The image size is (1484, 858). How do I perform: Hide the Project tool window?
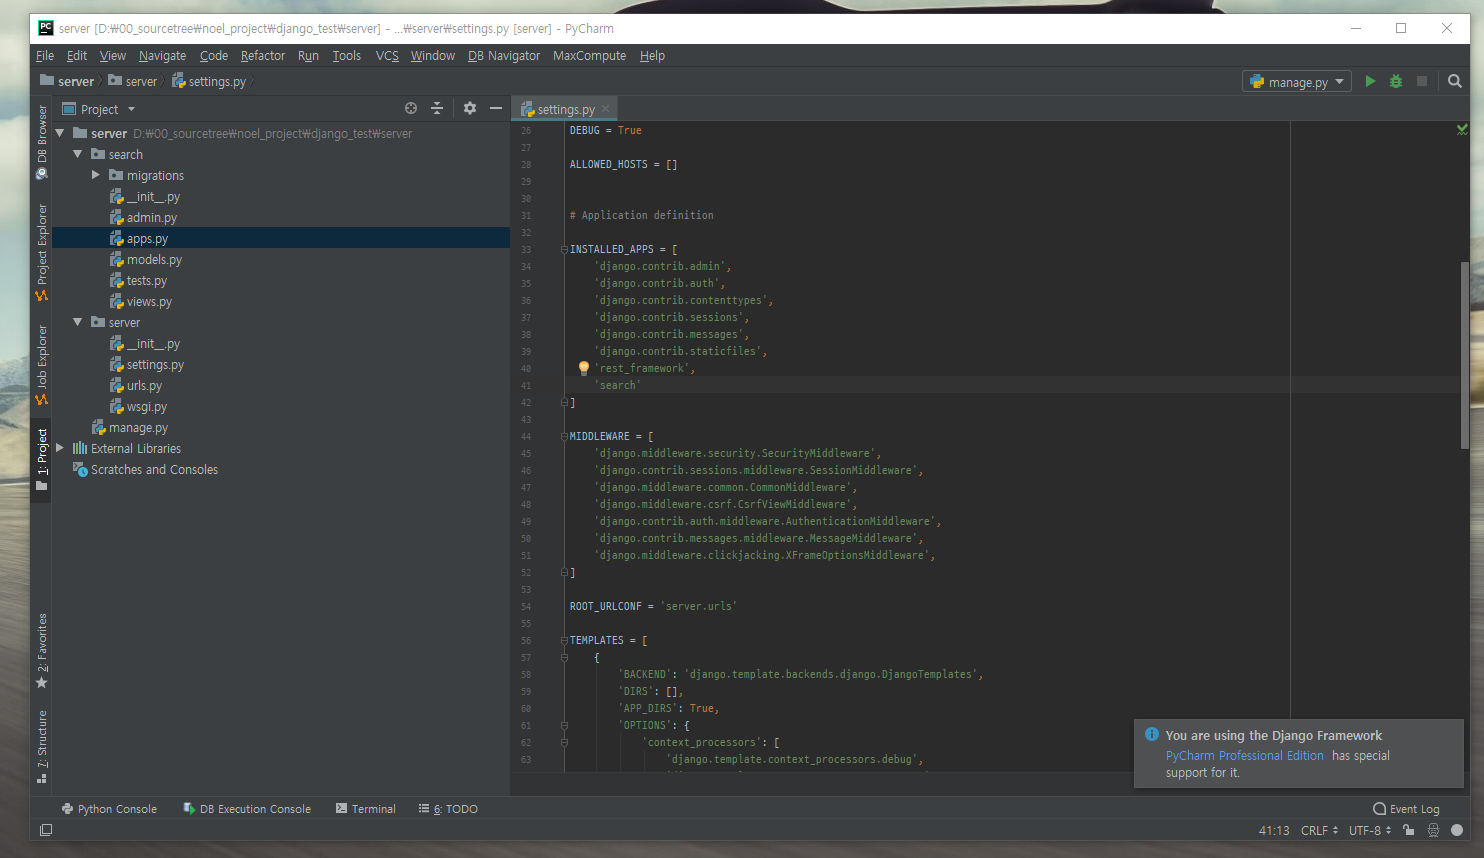(x=496, y=108)
